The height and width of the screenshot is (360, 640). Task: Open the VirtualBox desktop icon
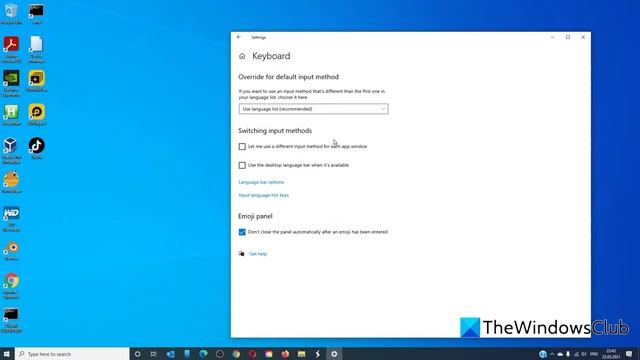coord(11,150)
